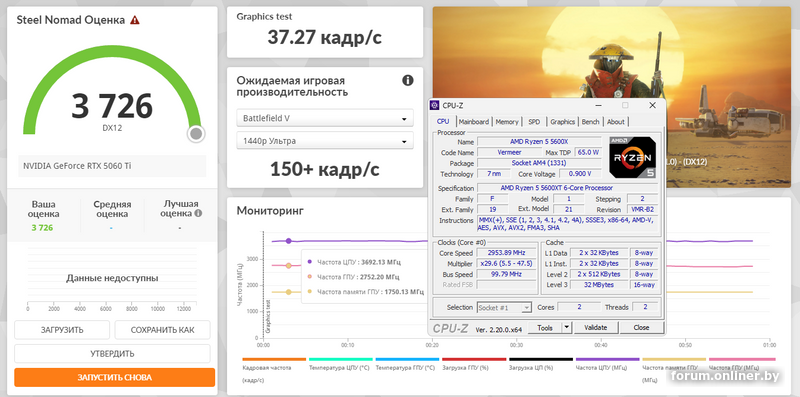This screenshot has width=800, height=397.
Task: Click Ваша оценка value 3 726
Action: pos(42,228)
